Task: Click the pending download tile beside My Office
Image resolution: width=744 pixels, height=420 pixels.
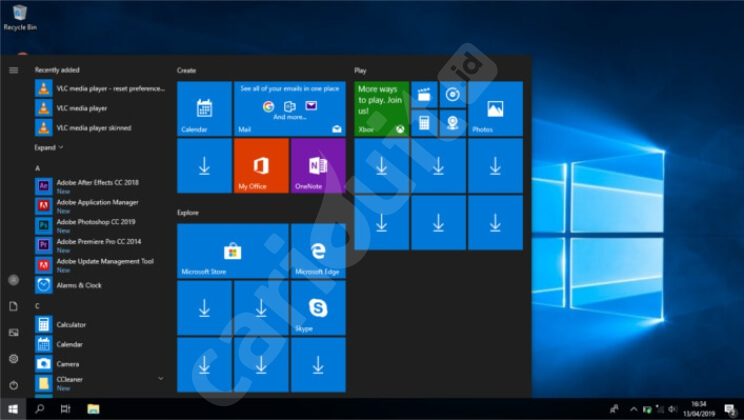Action: (x=205, y=166)
